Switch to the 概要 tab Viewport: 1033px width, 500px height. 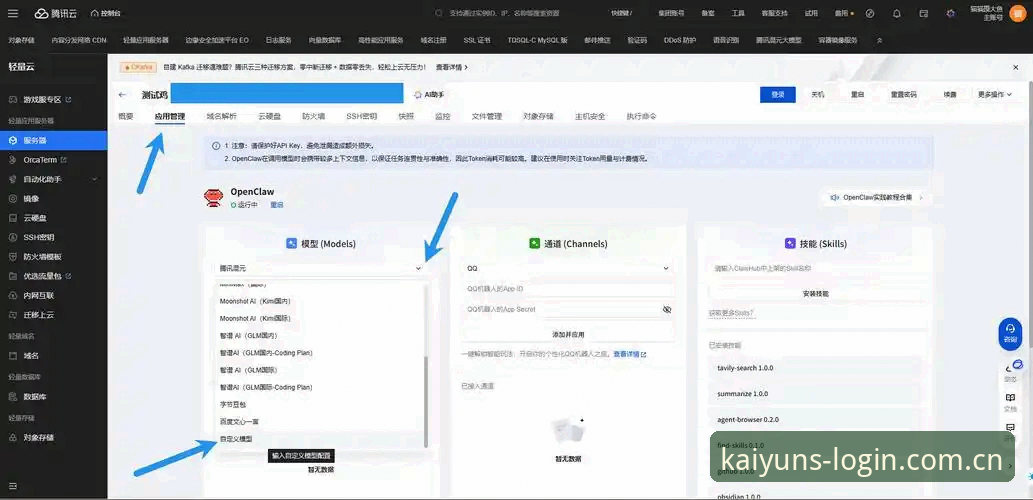(x=126, y=117)
